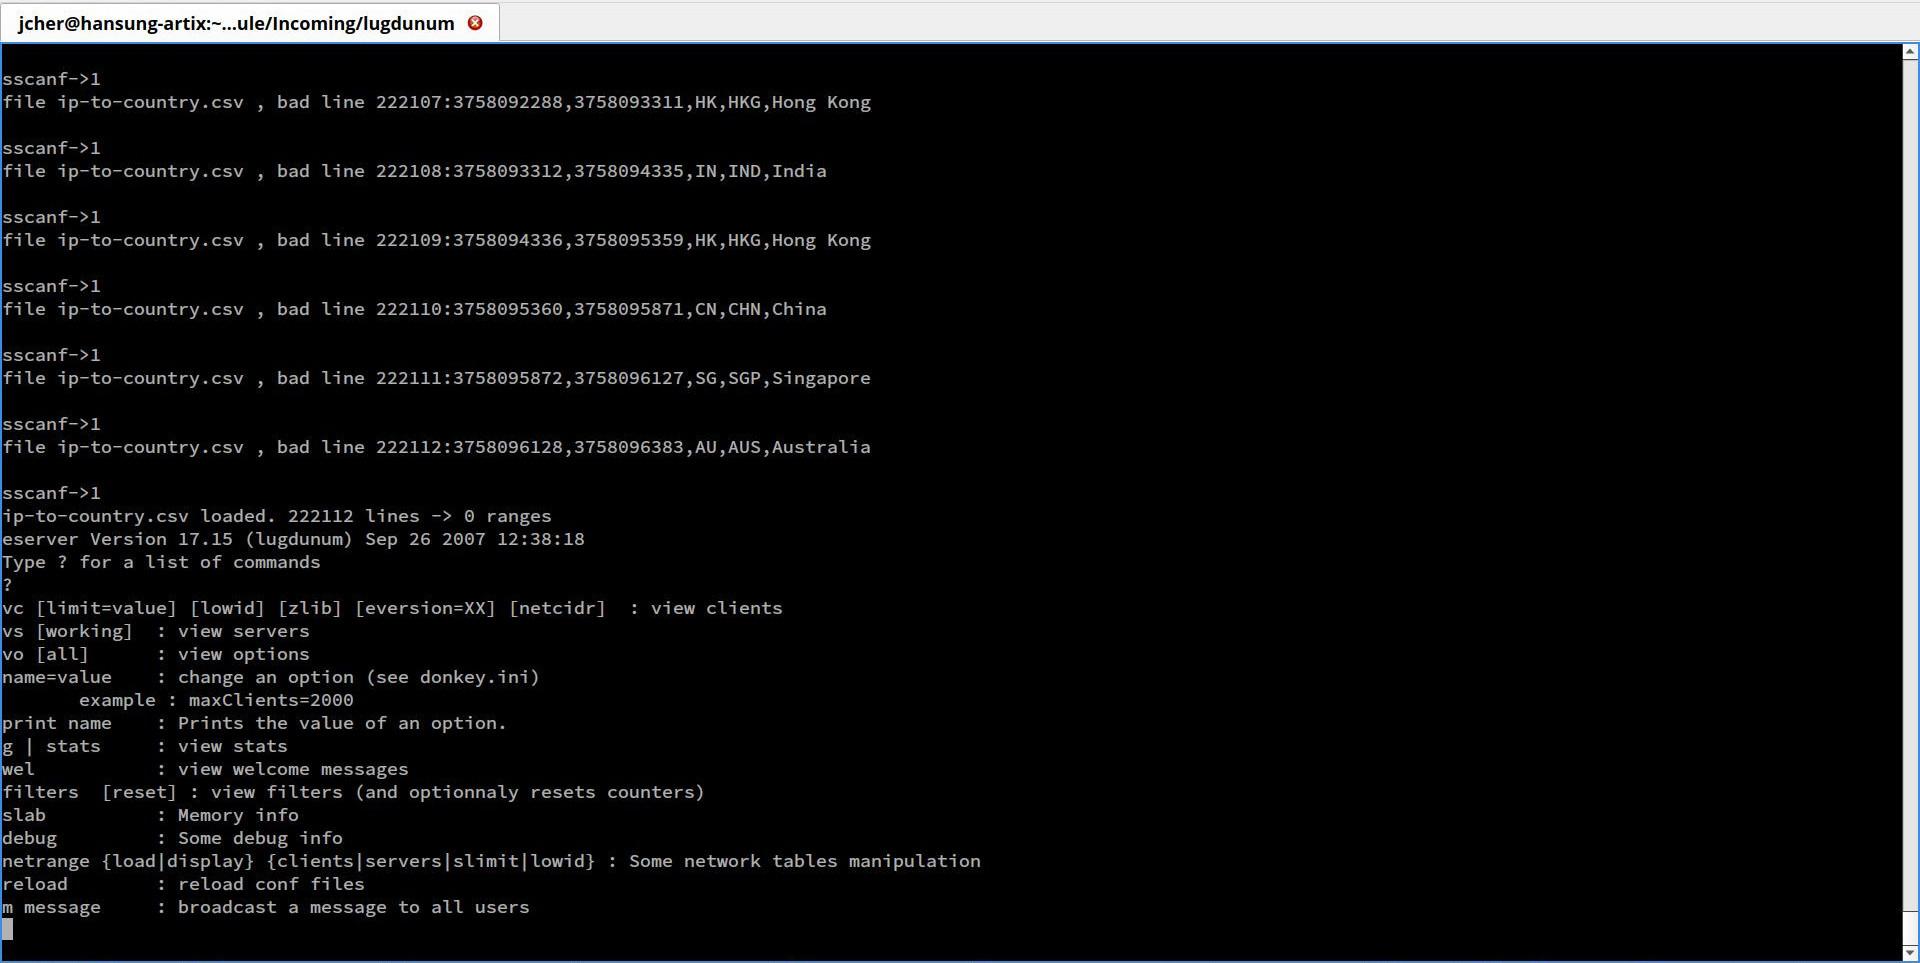Click the bad line 222108 India entry
The height and width of the screenshot is (963, 1920).
pyautogui.click(x=414, y=171)
